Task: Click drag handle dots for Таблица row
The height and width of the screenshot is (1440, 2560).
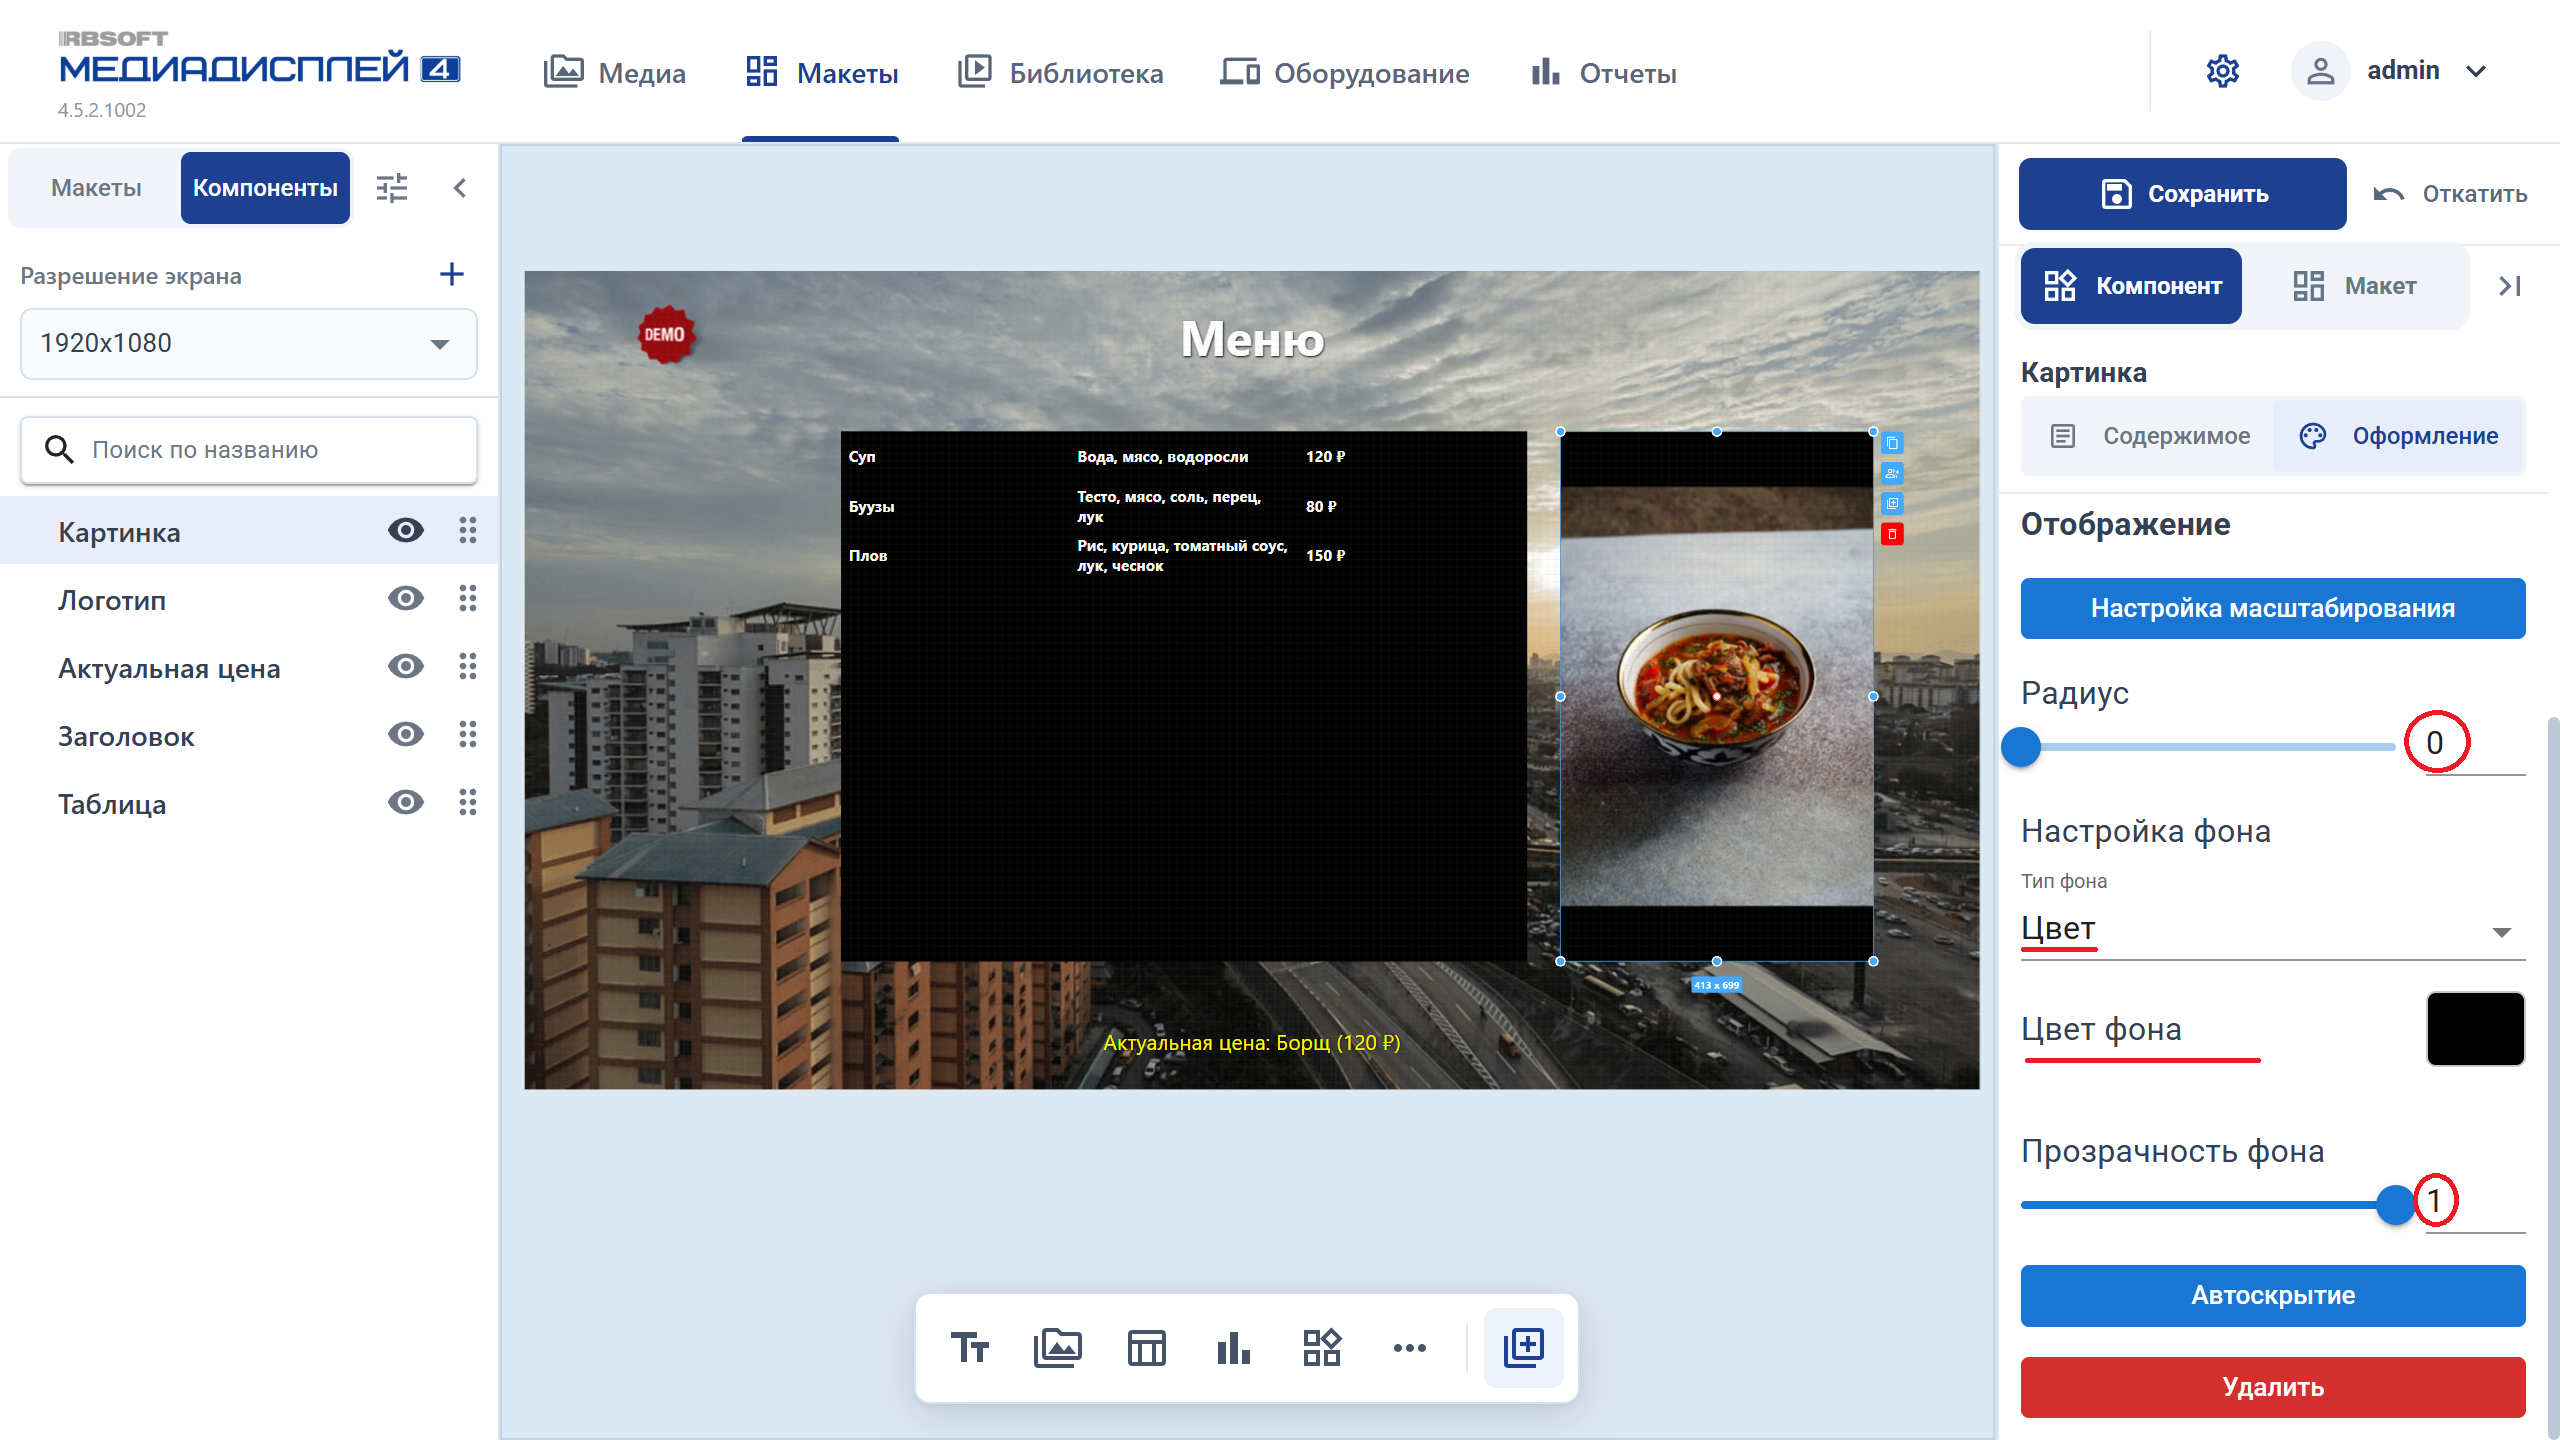Action: tap(467, 803)
